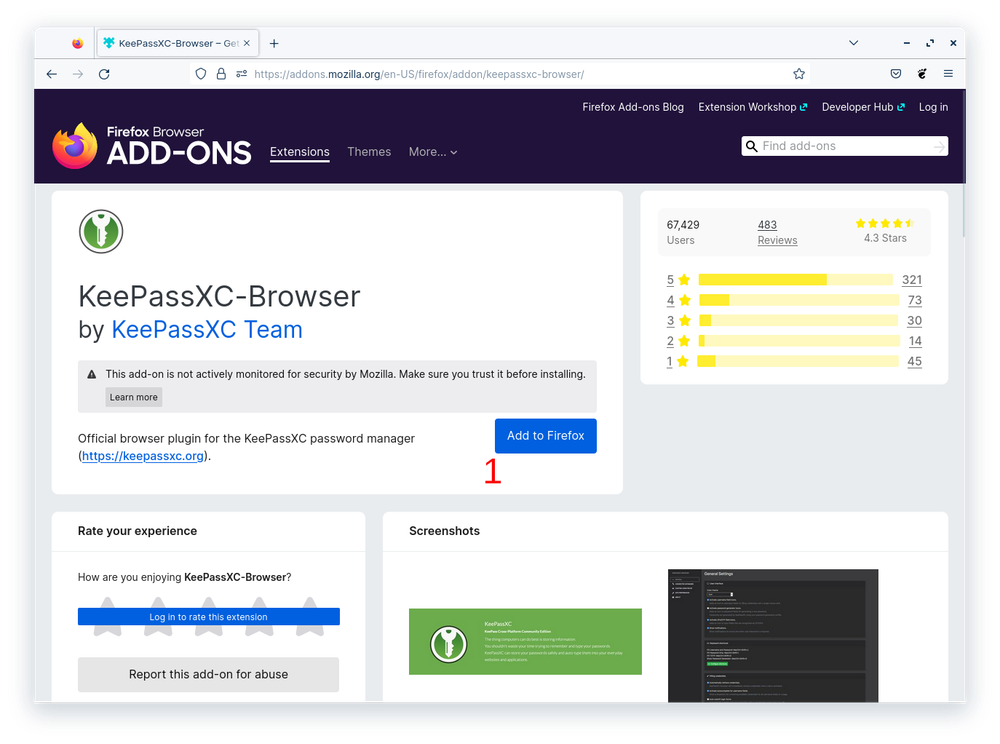The width and height of the screenshot is (1000, 744).
Task: Open the list all tabs chevron
Action: [x=853, y=43]
